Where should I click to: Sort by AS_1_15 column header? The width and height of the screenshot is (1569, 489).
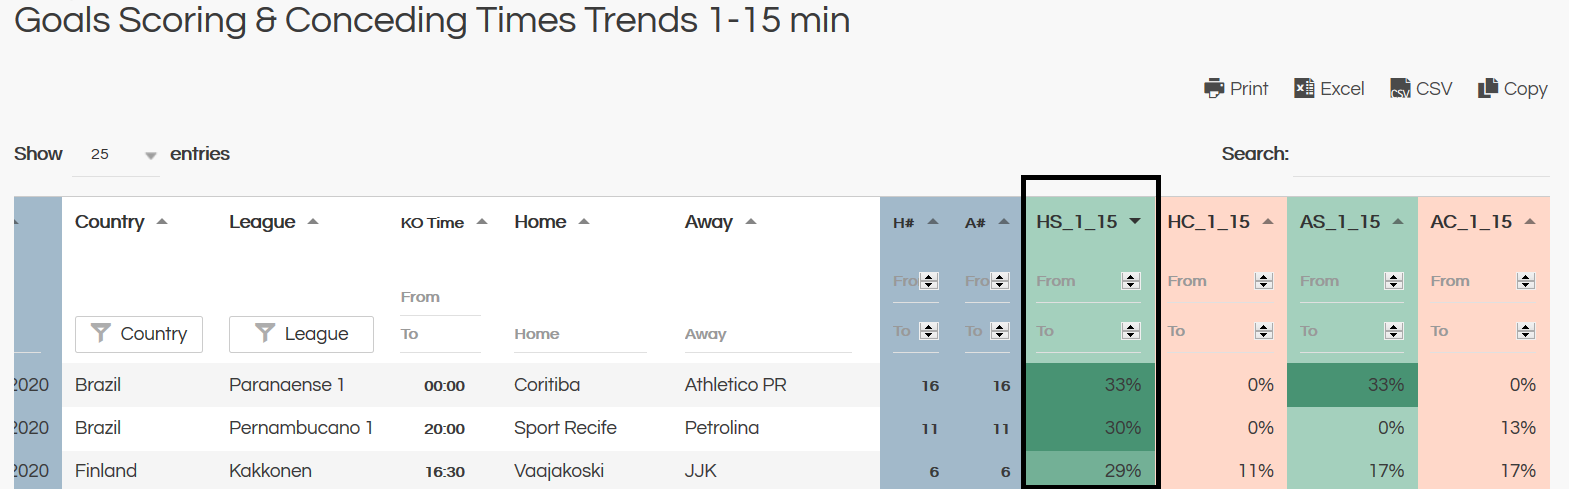point(1340,222)
